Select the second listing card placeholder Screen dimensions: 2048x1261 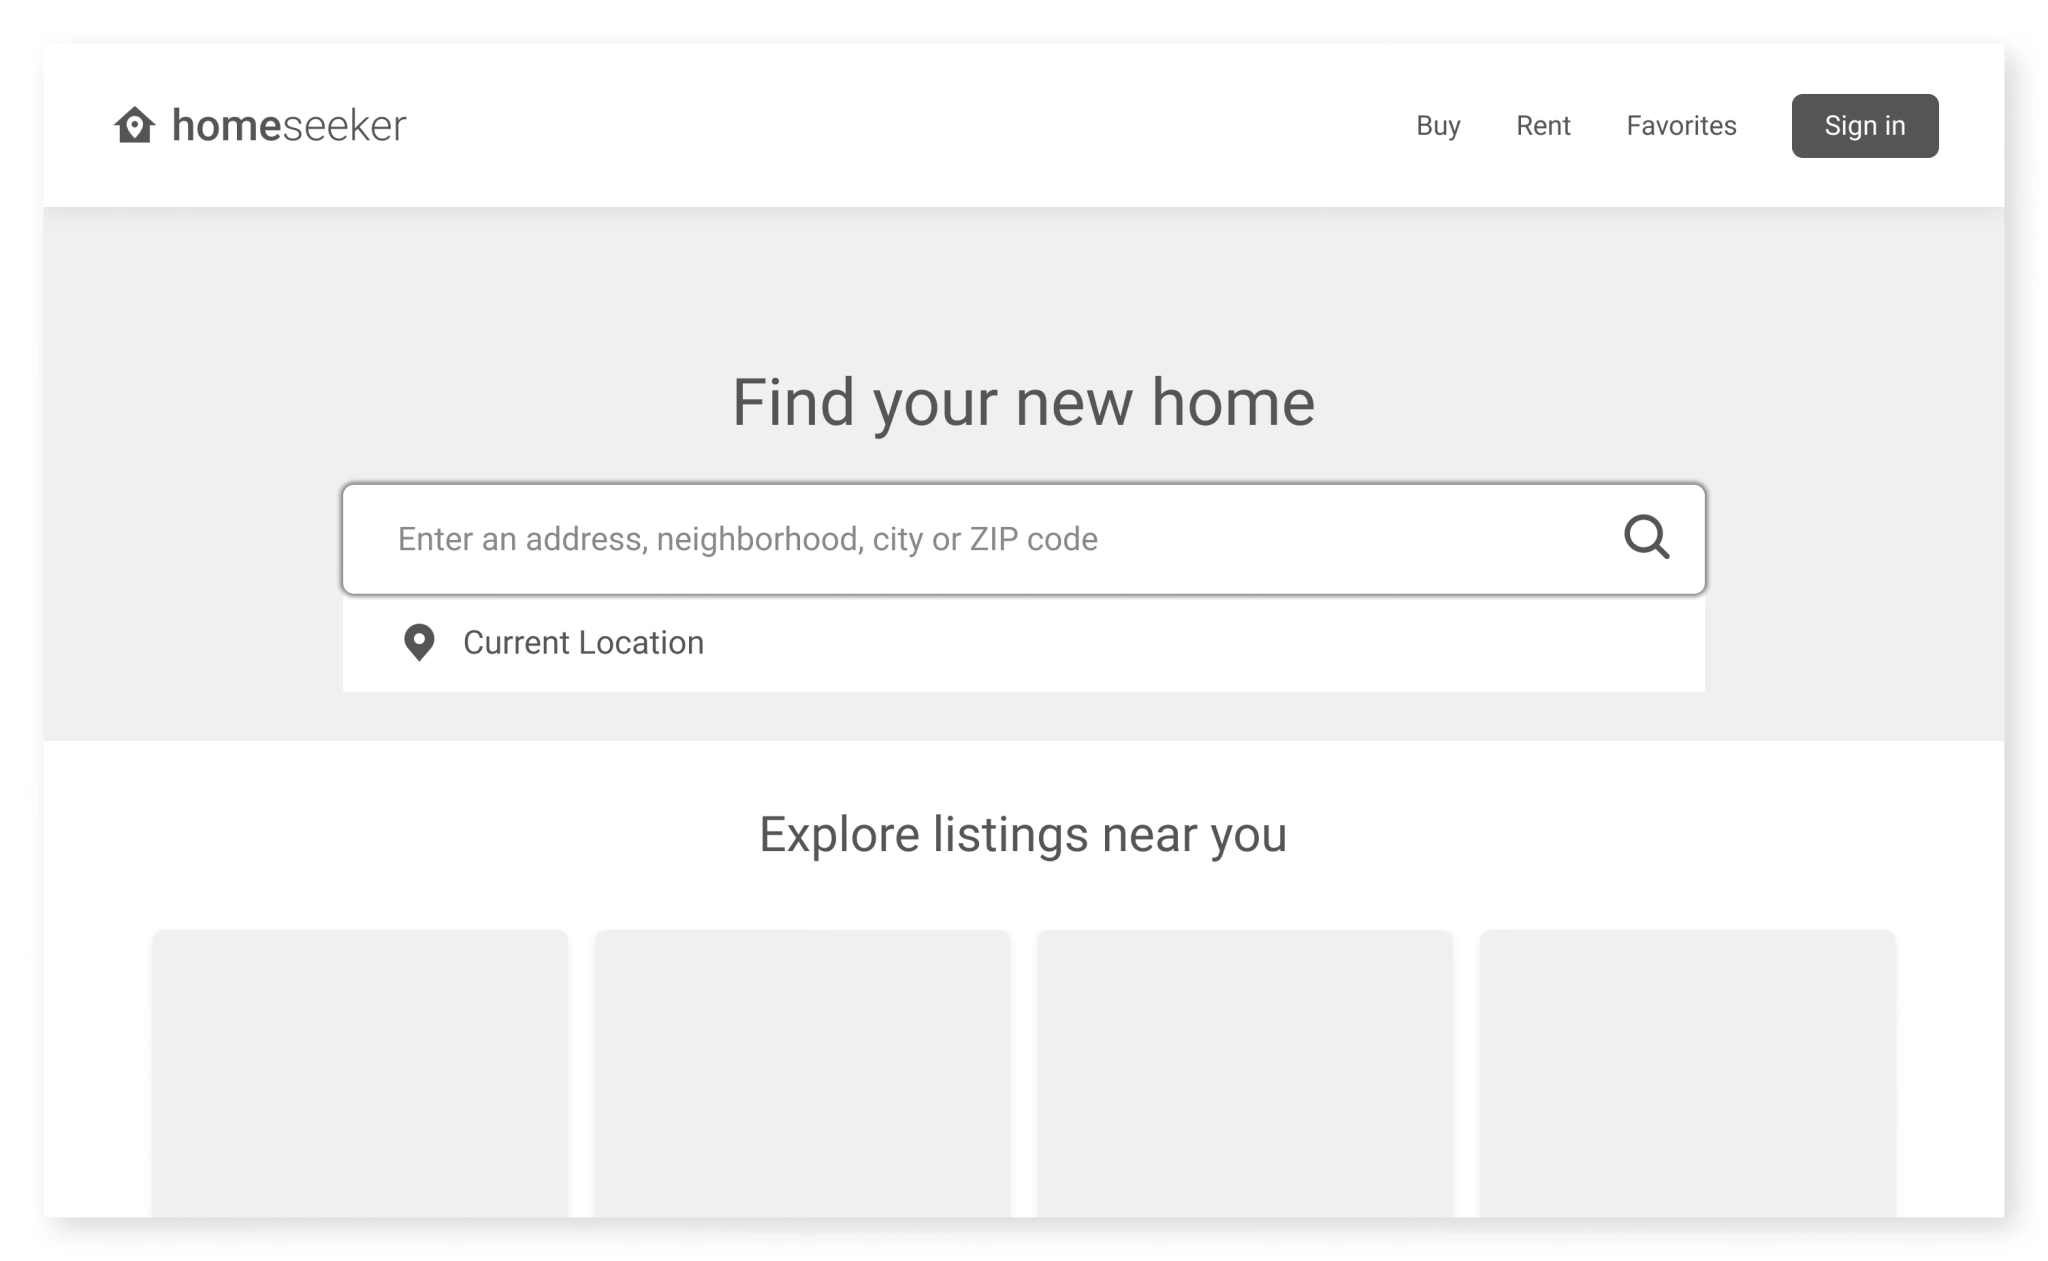[x=802, y=1072]
